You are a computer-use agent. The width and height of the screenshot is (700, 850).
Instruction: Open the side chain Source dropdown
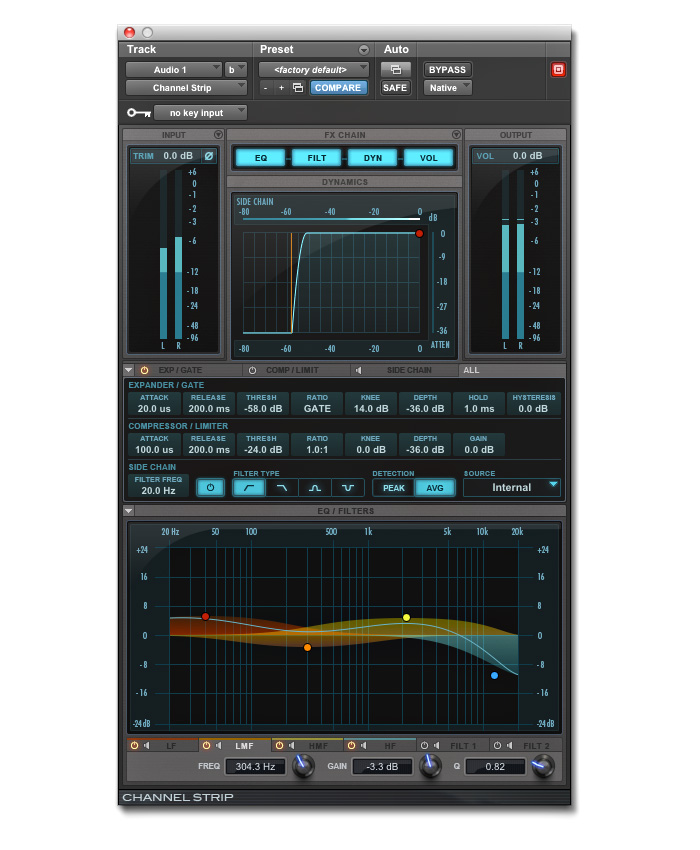[511, 488]
